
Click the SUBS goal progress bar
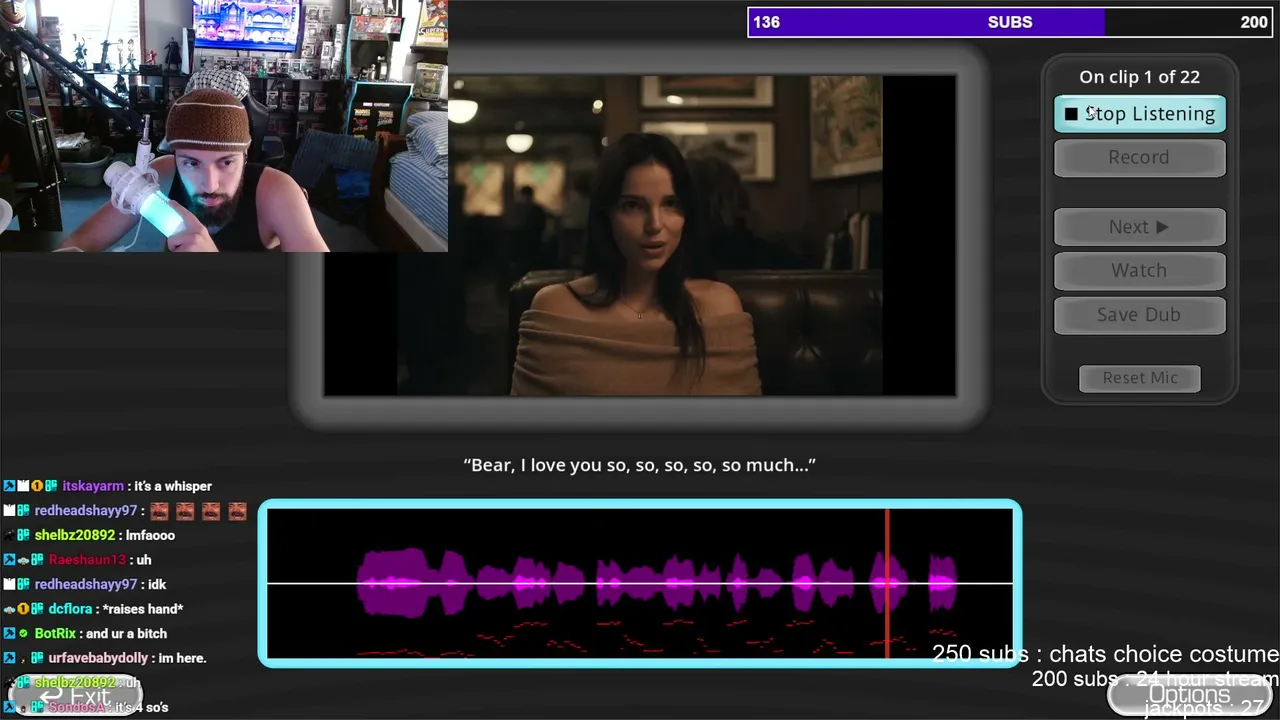coord(1010,22)
